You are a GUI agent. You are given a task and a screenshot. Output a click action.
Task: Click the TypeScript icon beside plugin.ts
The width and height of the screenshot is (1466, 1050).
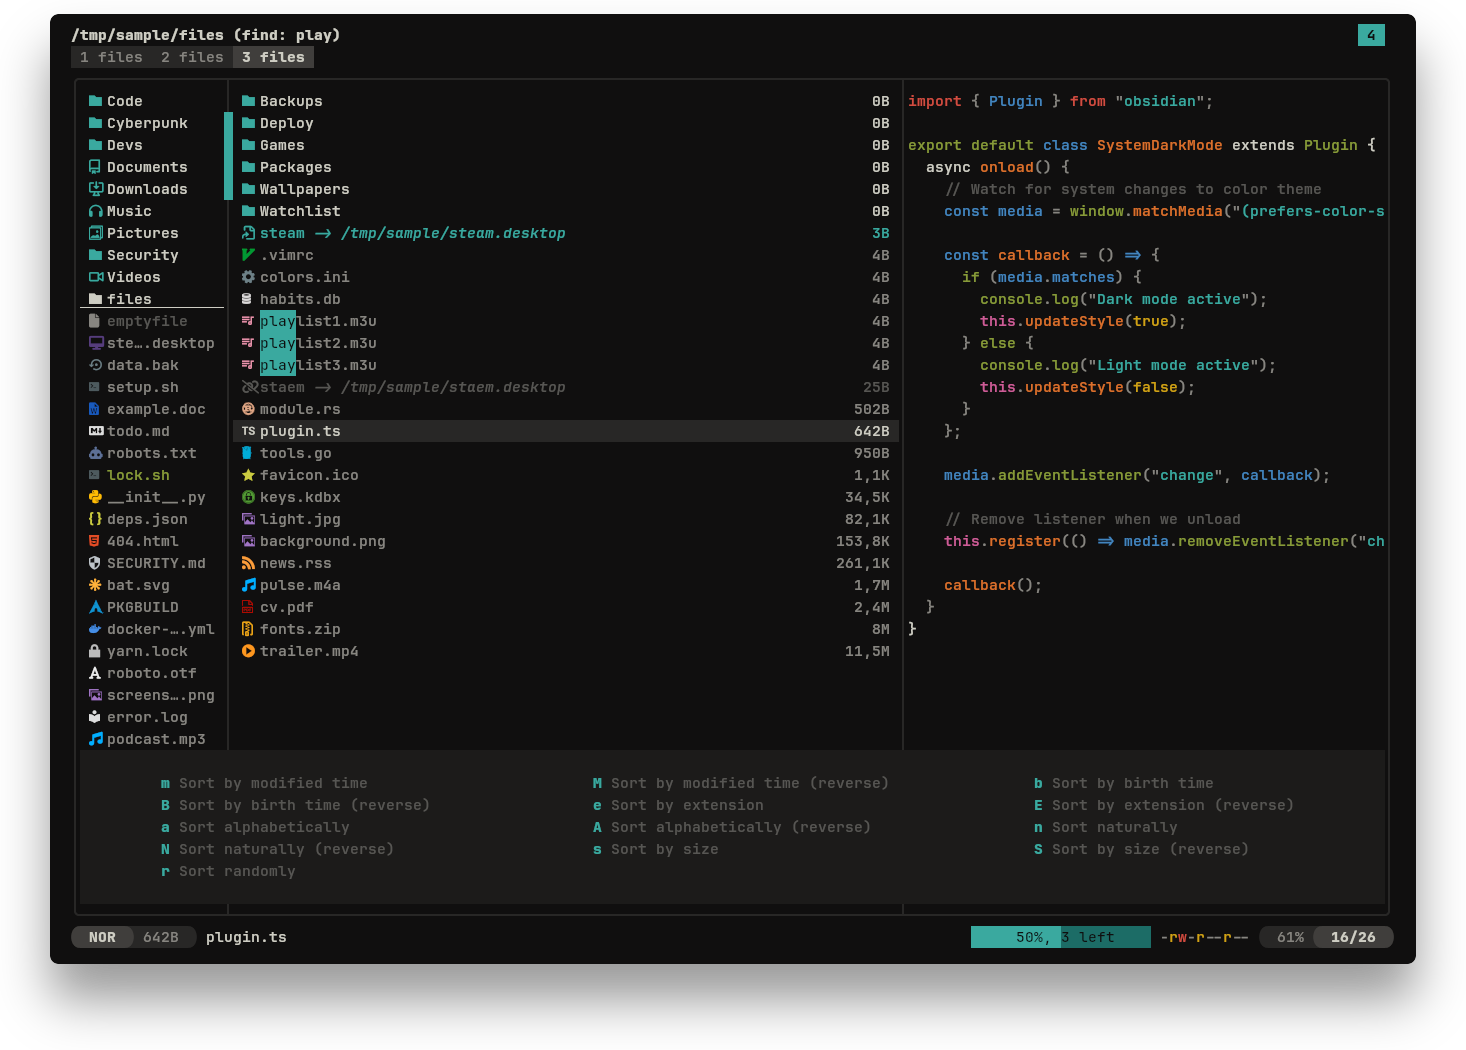(248, 431)
